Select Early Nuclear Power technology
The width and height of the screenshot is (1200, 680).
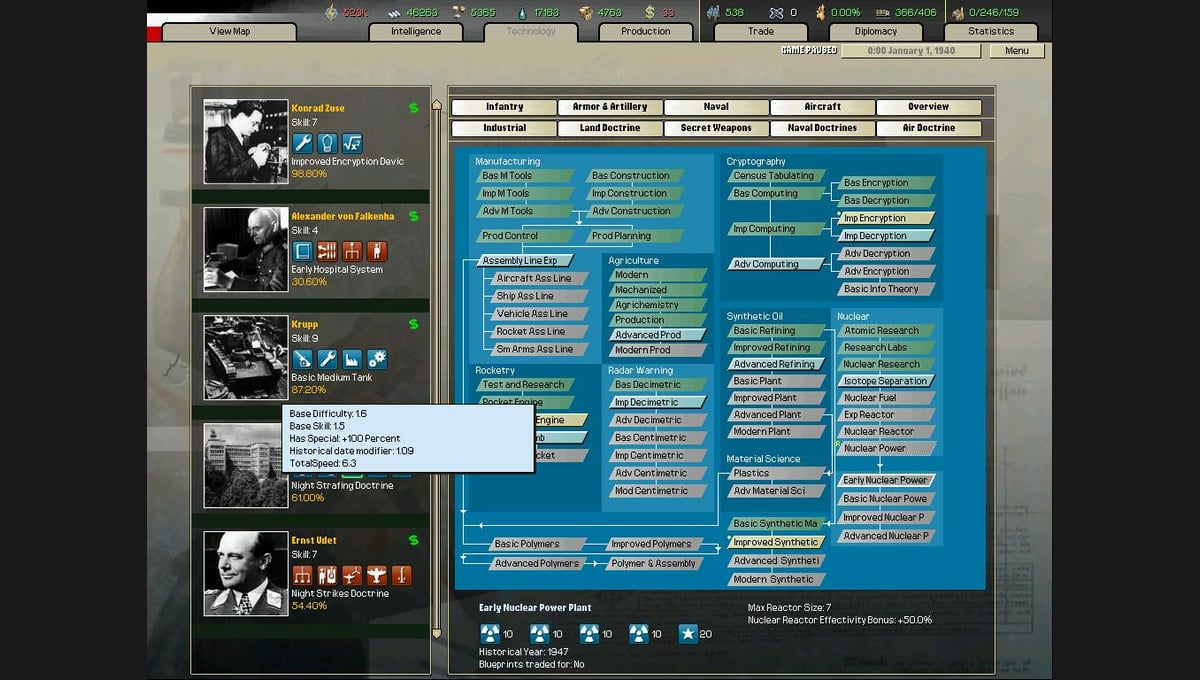pyautogui.click(x=887, y=480)
